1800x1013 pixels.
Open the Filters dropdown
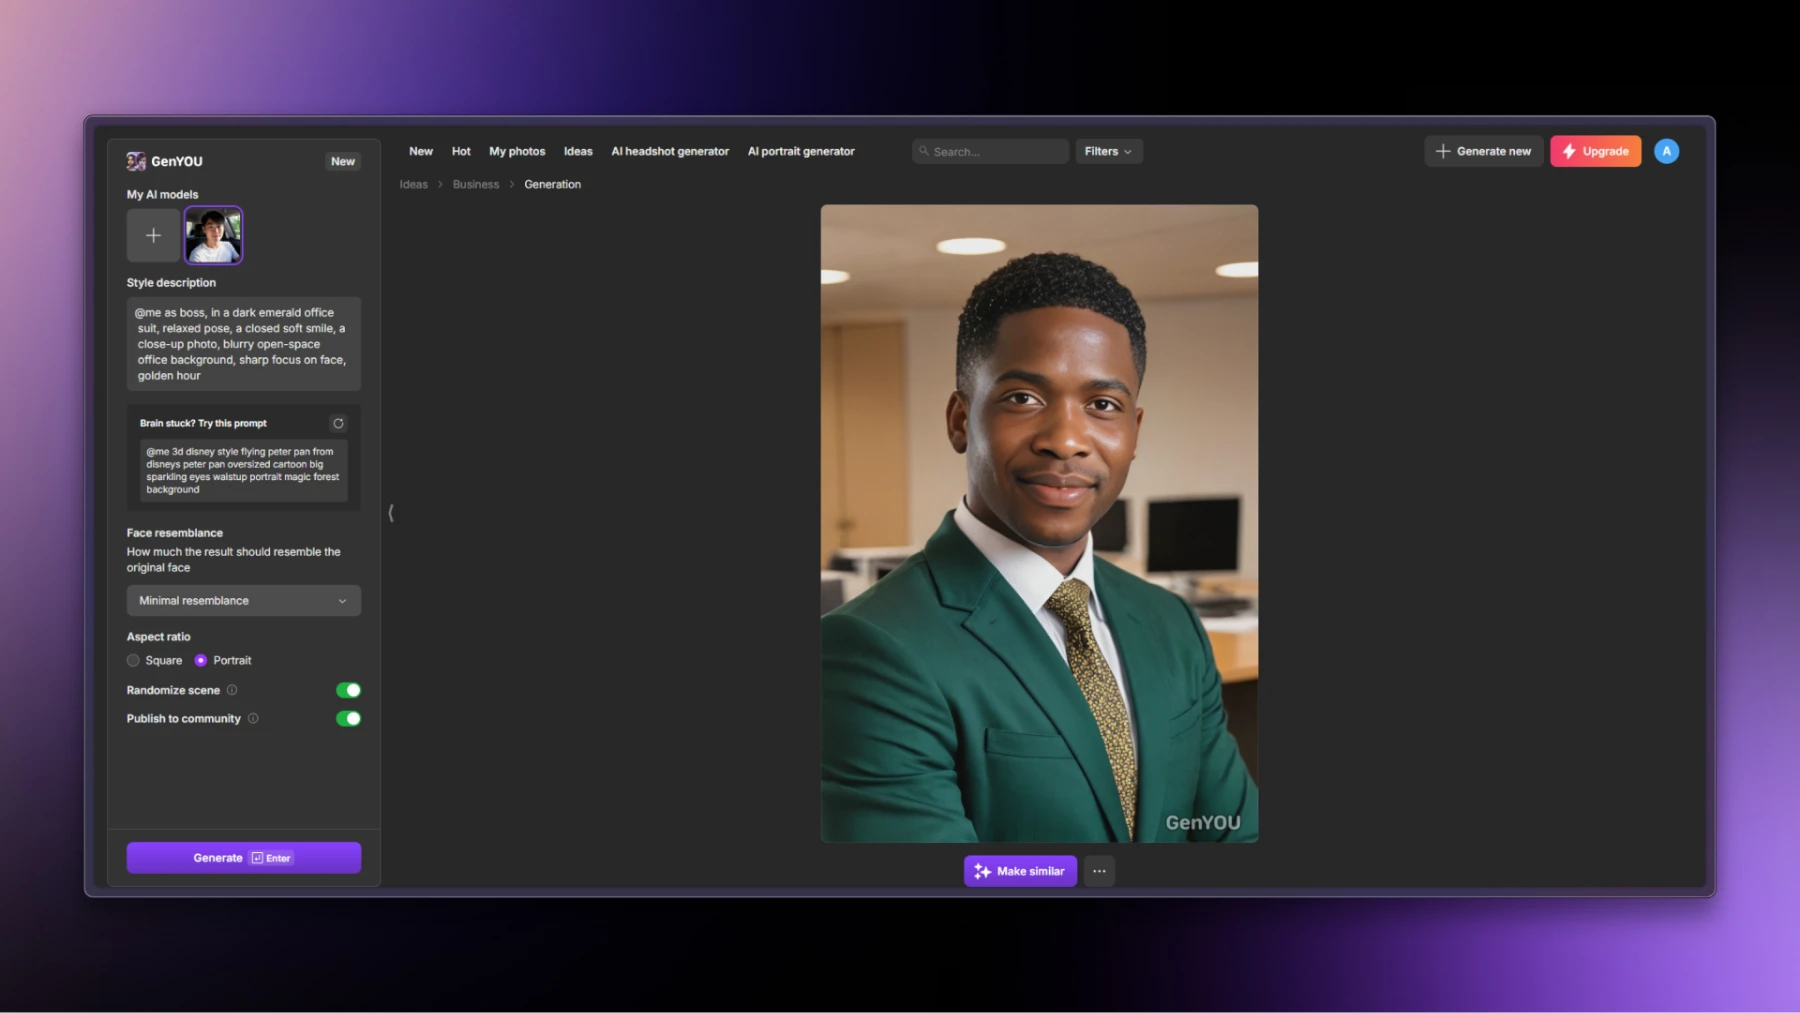tap(1108, 151)
